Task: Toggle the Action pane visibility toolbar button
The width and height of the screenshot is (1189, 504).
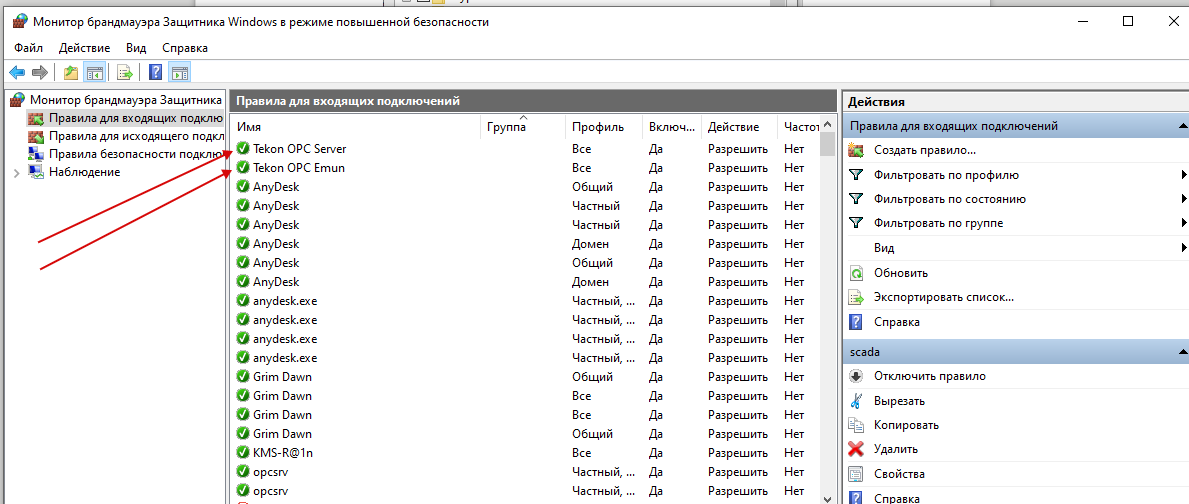Action: point(180,72)
